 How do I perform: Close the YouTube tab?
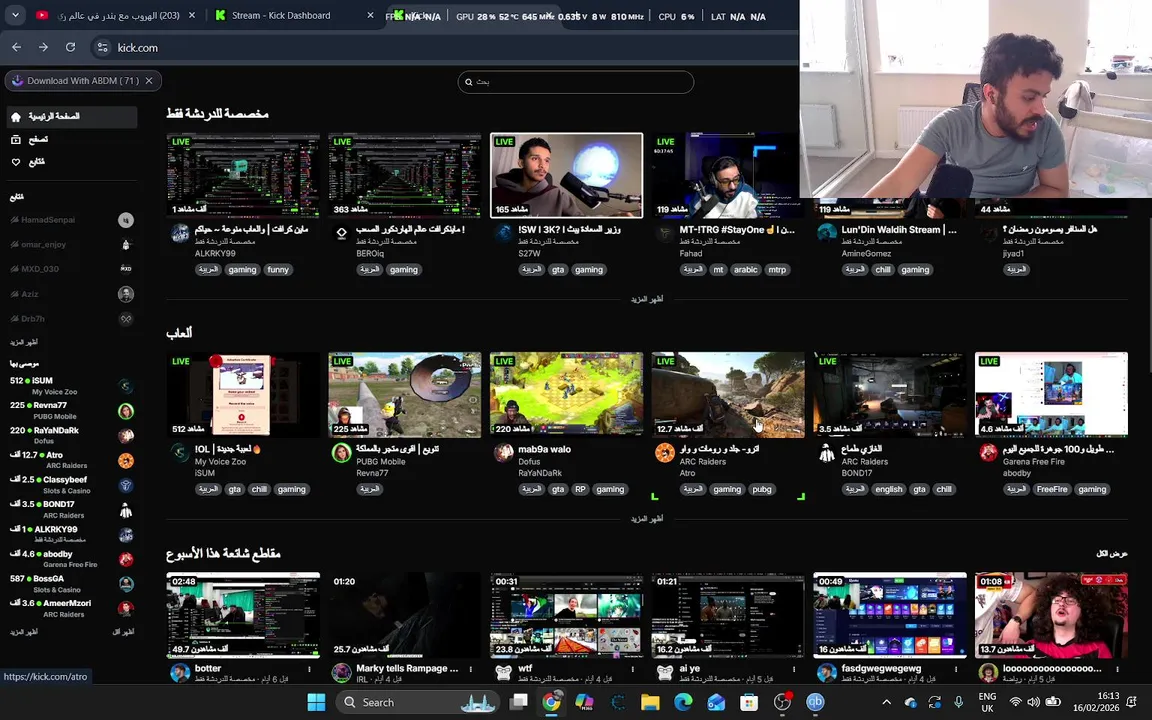[192, 15]
